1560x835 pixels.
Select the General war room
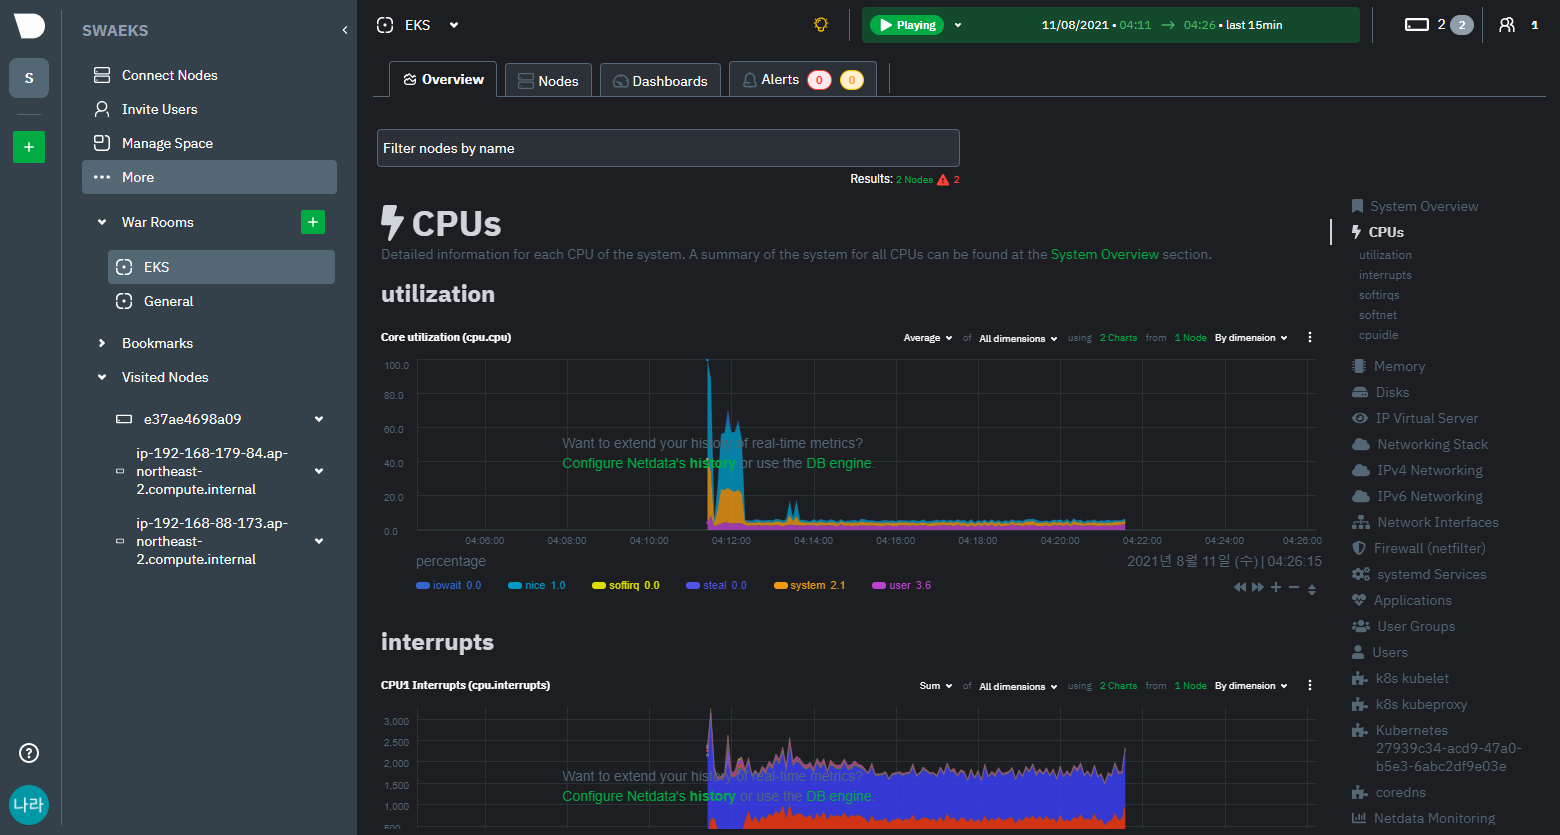(221, 301)
